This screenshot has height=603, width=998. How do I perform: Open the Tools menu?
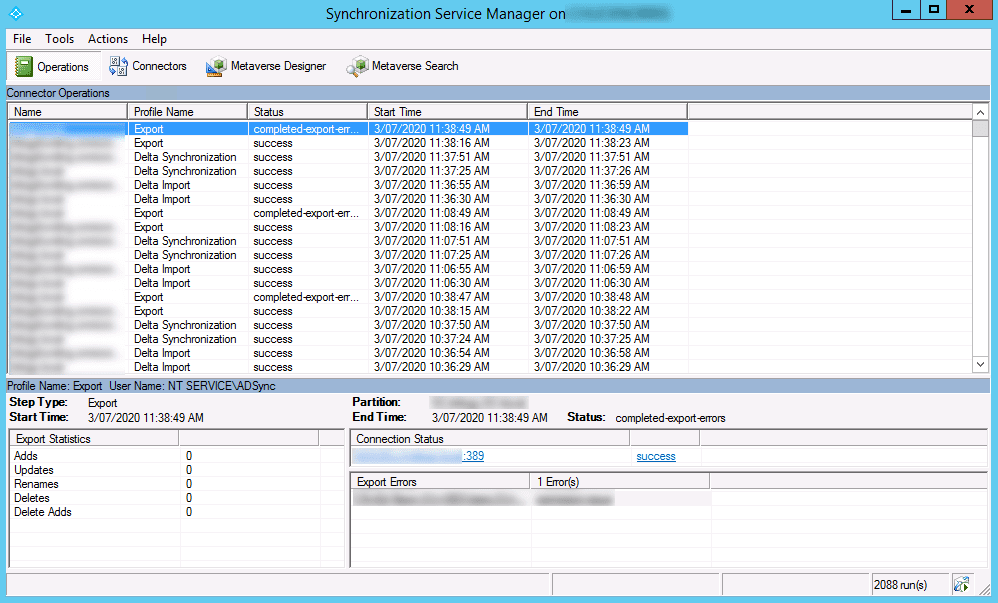tap(59, 39)
